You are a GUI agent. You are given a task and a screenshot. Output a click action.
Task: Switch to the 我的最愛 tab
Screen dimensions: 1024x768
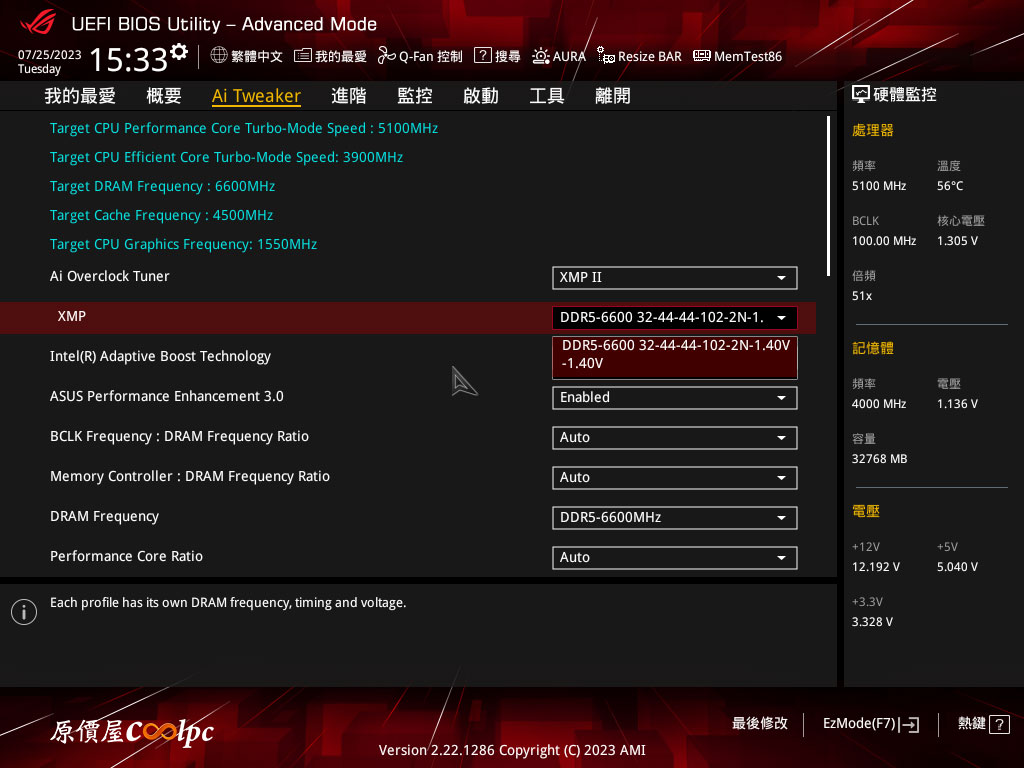pyautogui.click(x=80, y=96)
